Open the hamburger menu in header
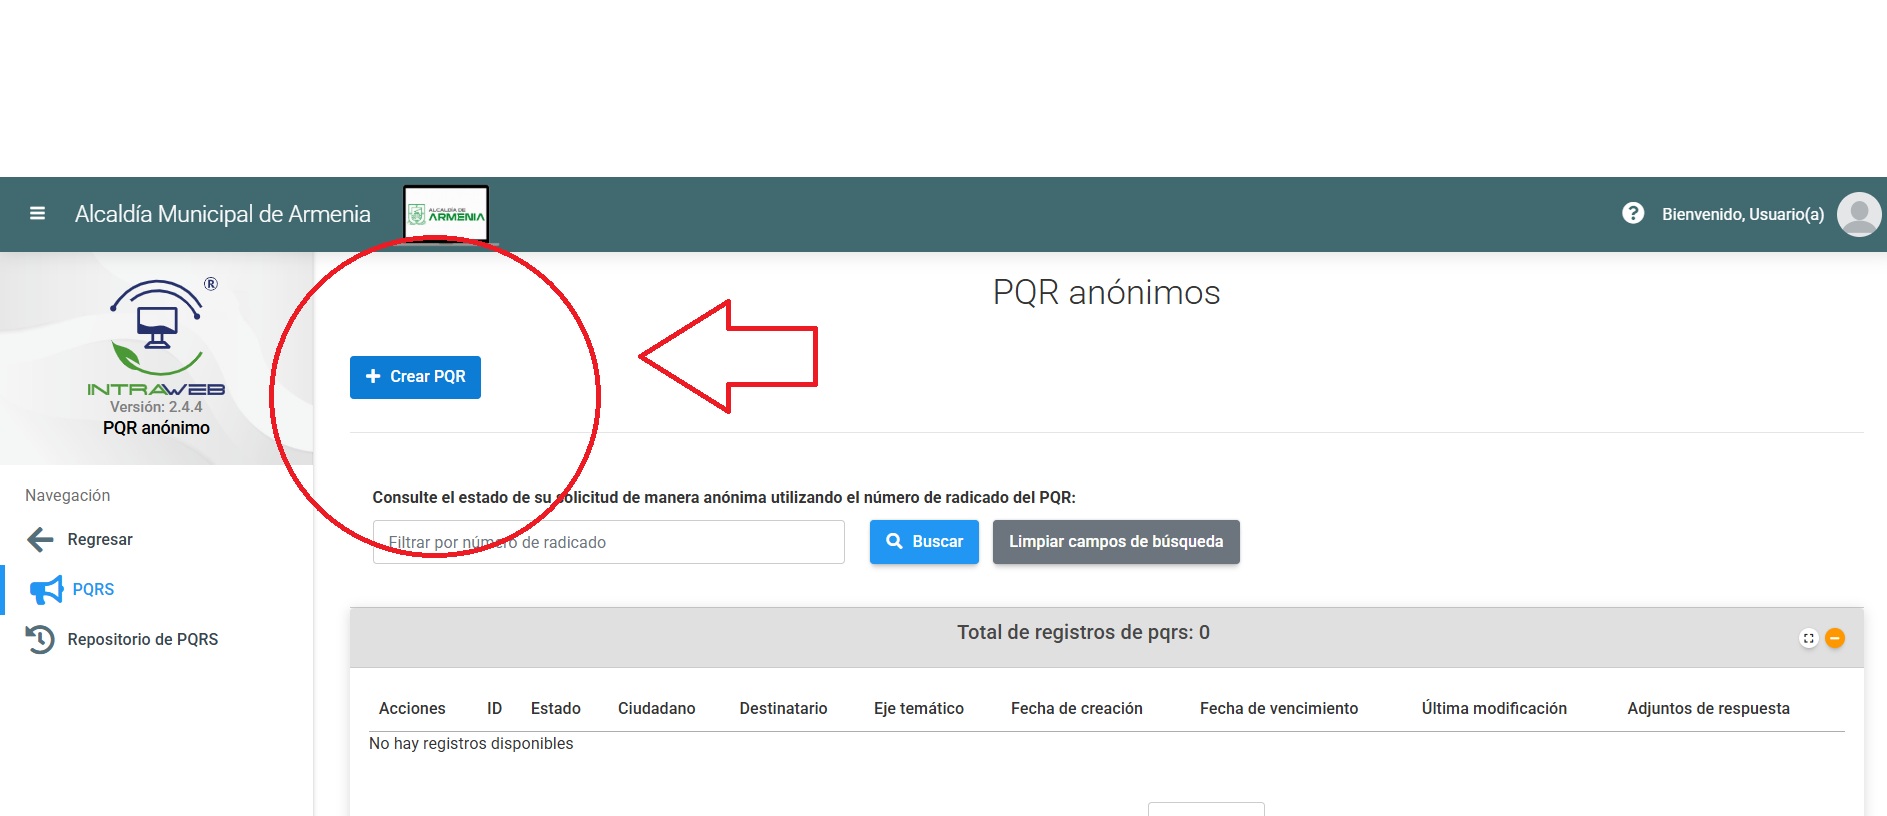 click(x=38, y=213)
